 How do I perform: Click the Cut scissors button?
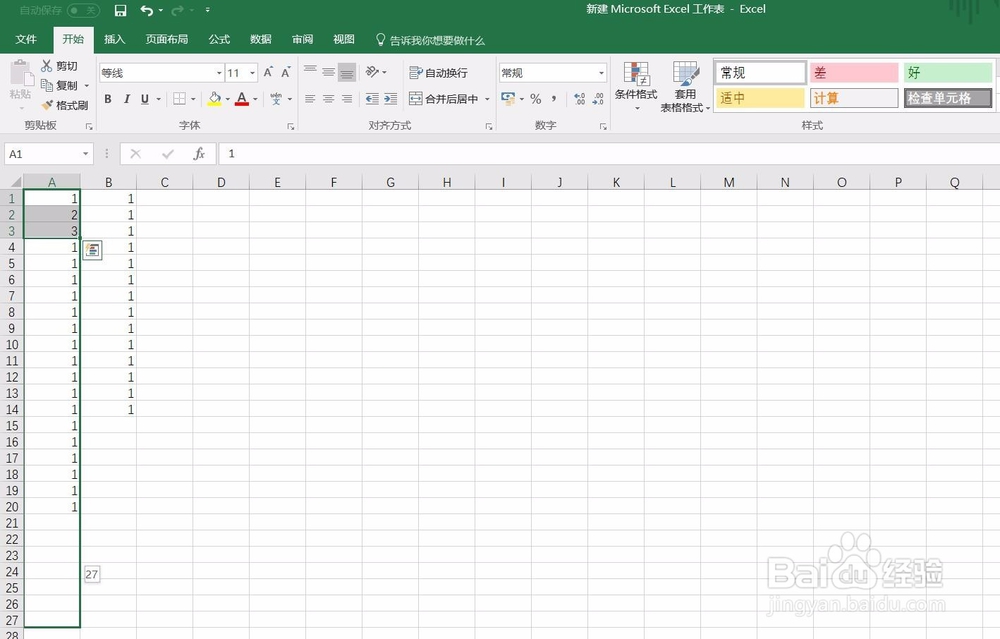pos(59,66)
